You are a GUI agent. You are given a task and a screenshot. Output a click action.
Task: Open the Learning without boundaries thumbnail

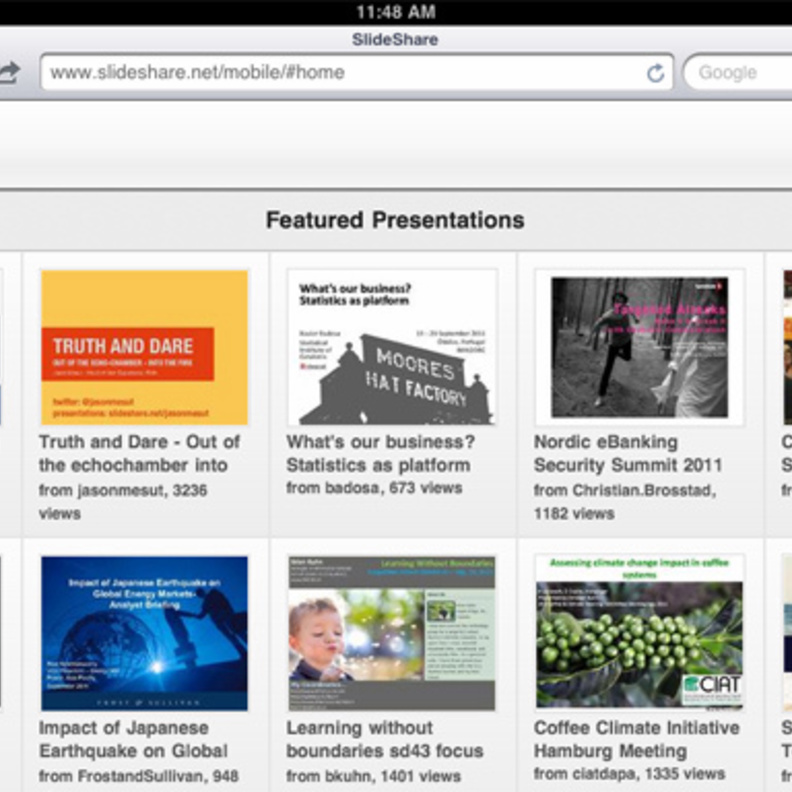(x=392, y=633)
